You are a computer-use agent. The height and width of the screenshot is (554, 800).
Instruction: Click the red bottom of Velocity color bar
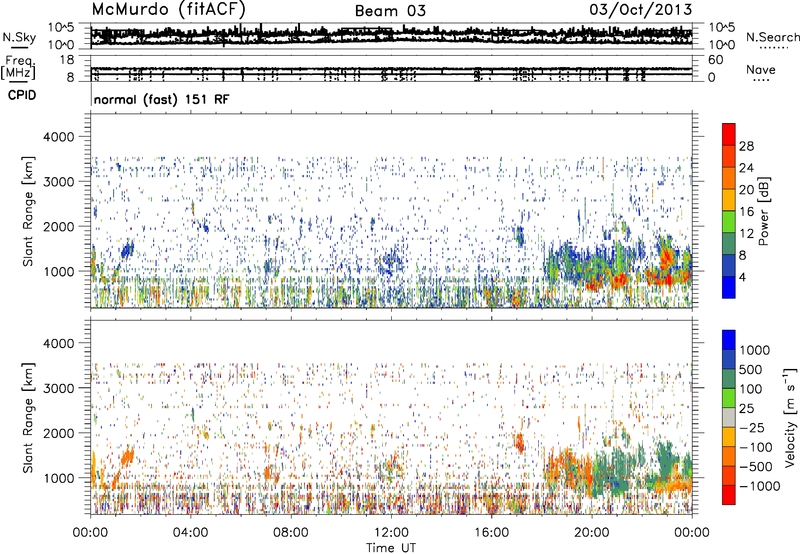729,495
